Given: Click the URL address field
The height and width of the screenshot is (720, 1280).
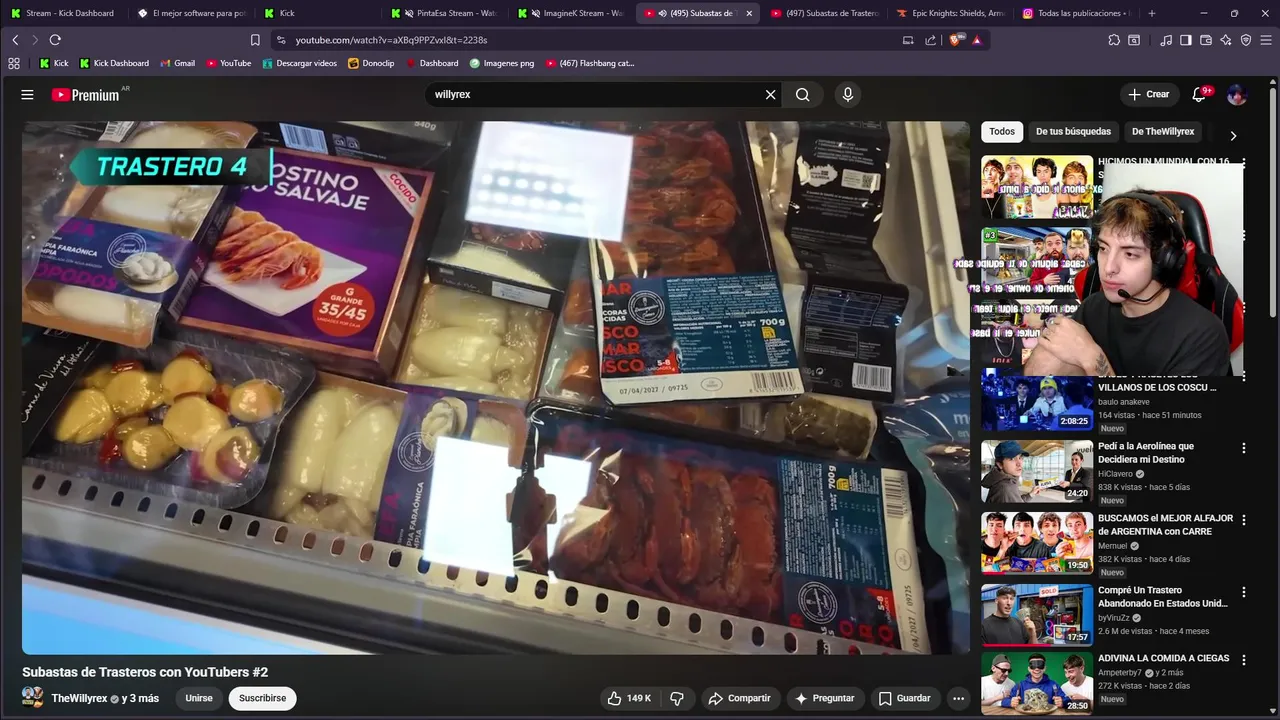Looking at the screenshot, I should pyautogui.click(x=590, y=40).
